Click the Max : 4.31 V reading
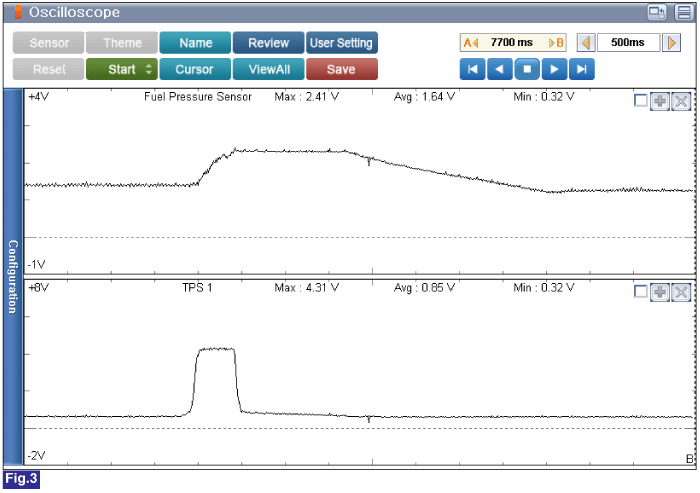This screenshot has height=493, width=700. [x=307, y=288]
